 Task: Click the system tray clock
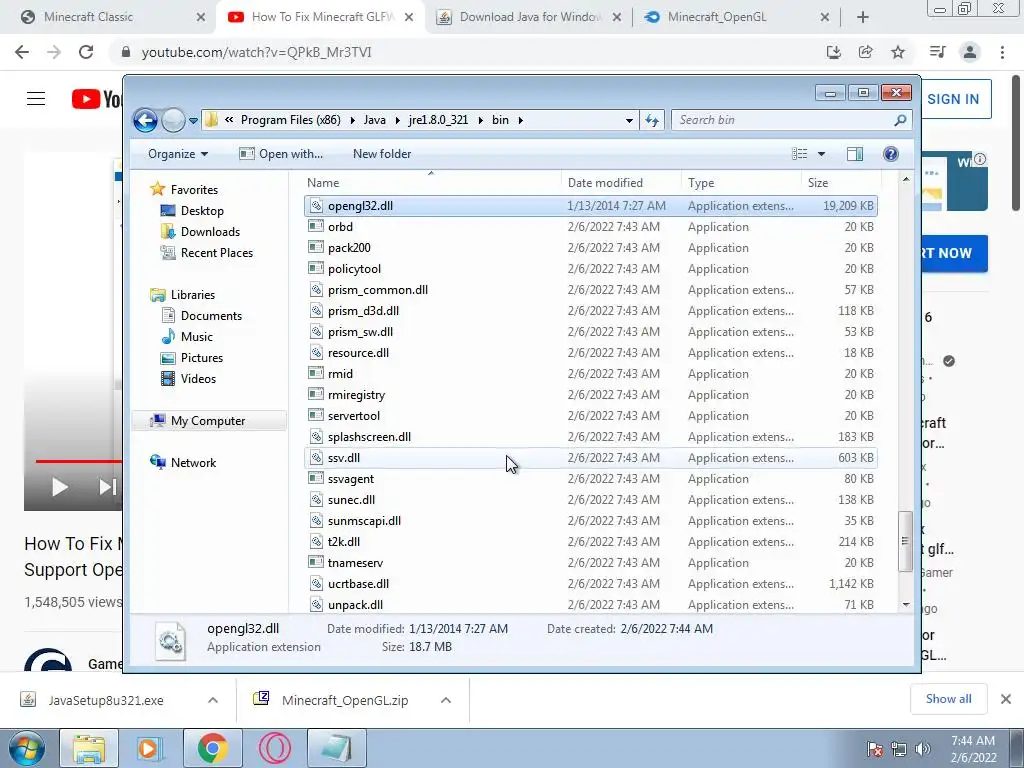tap(973, 749)
